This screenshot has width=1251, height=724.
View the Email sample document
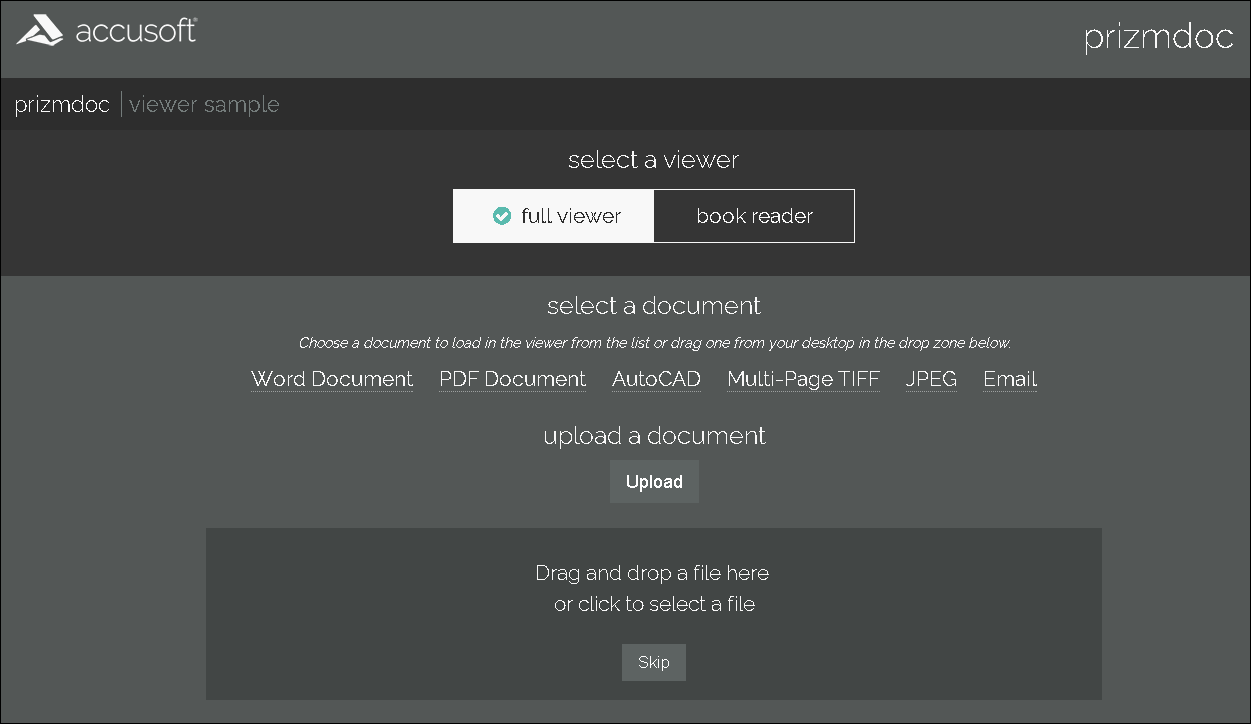coord(1009,379)
